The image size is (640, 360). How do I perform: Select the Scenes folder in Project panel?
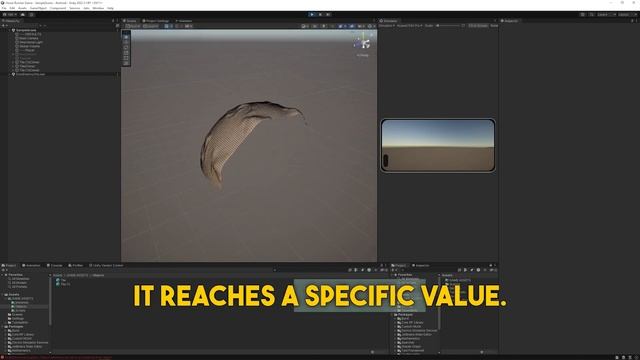[x=16, y=315]
